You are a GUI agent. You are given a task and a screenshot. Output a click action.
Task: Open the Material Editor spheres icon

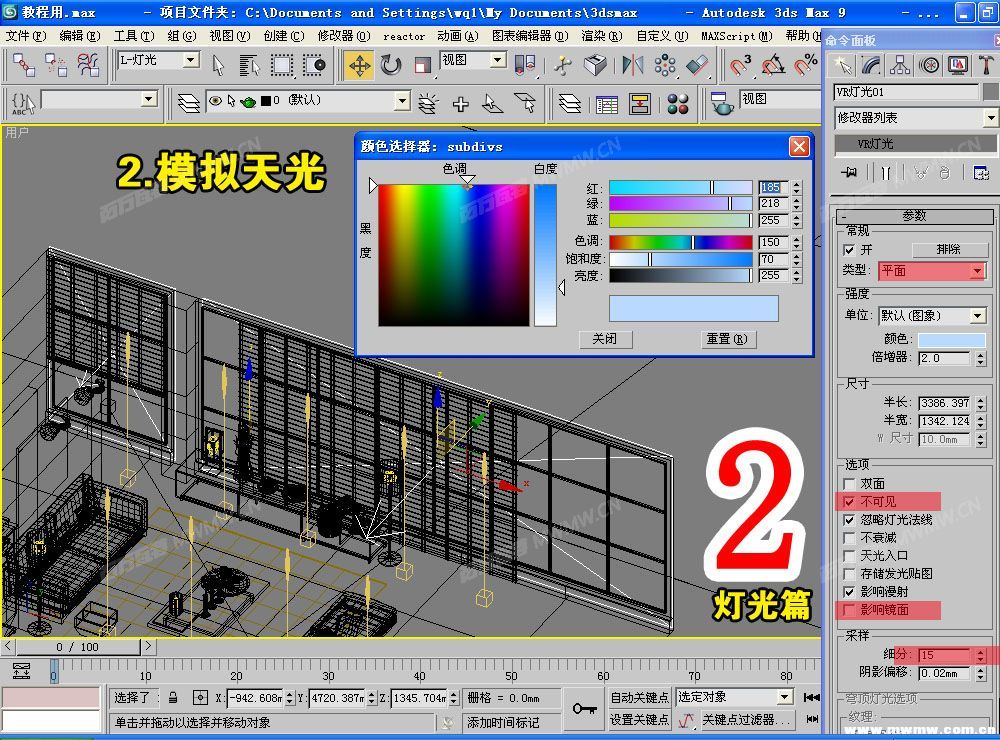click(x=678, y=103)
